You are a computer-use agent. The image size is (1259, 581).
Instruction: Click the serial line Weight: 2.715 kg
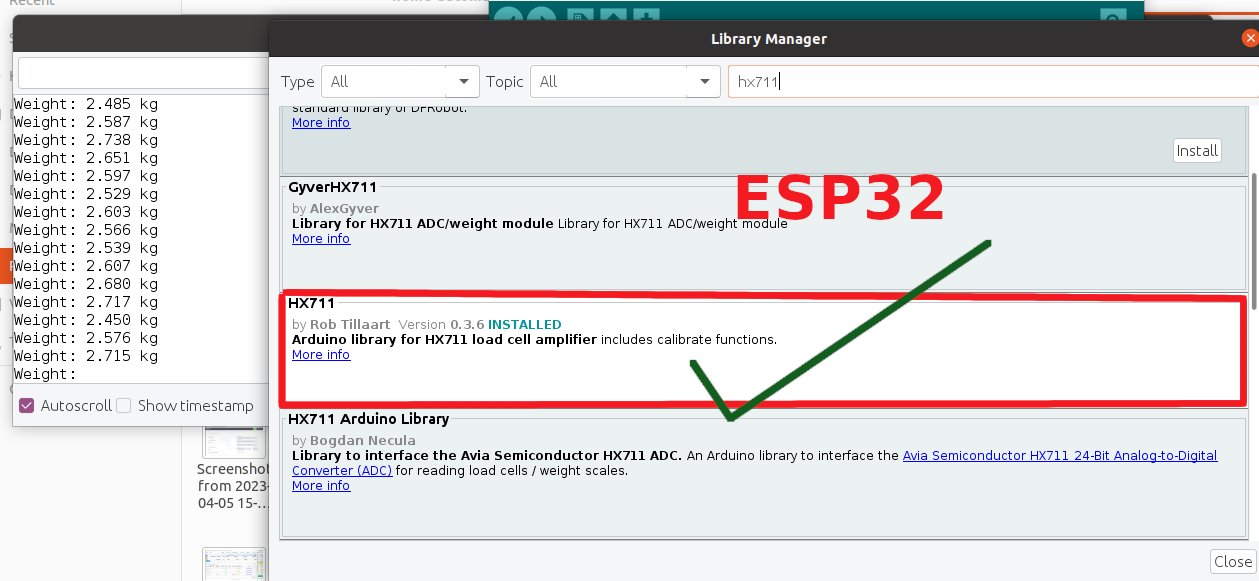[86, 355]
